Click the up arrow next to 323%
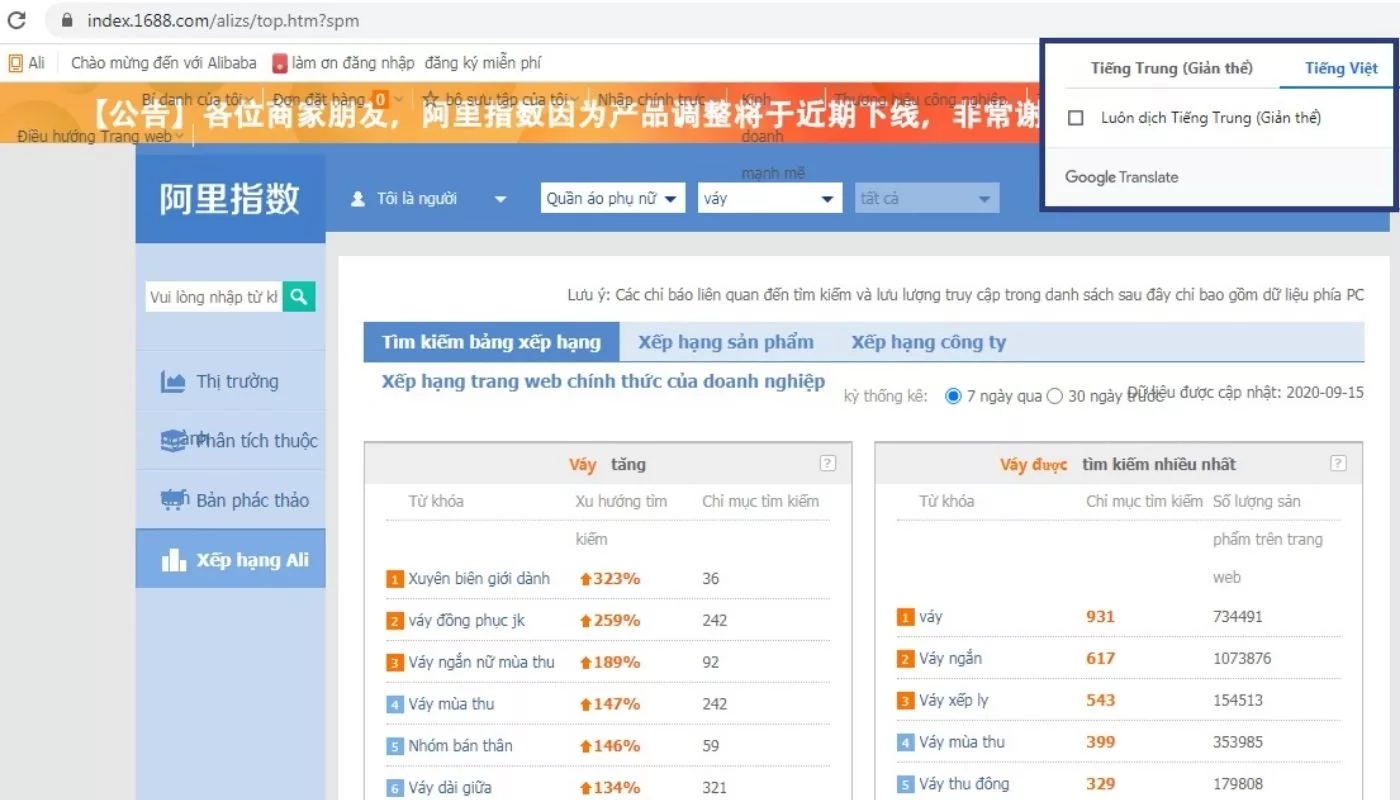This screenshot has width=1400, height=800. click(x=586, y=579)
